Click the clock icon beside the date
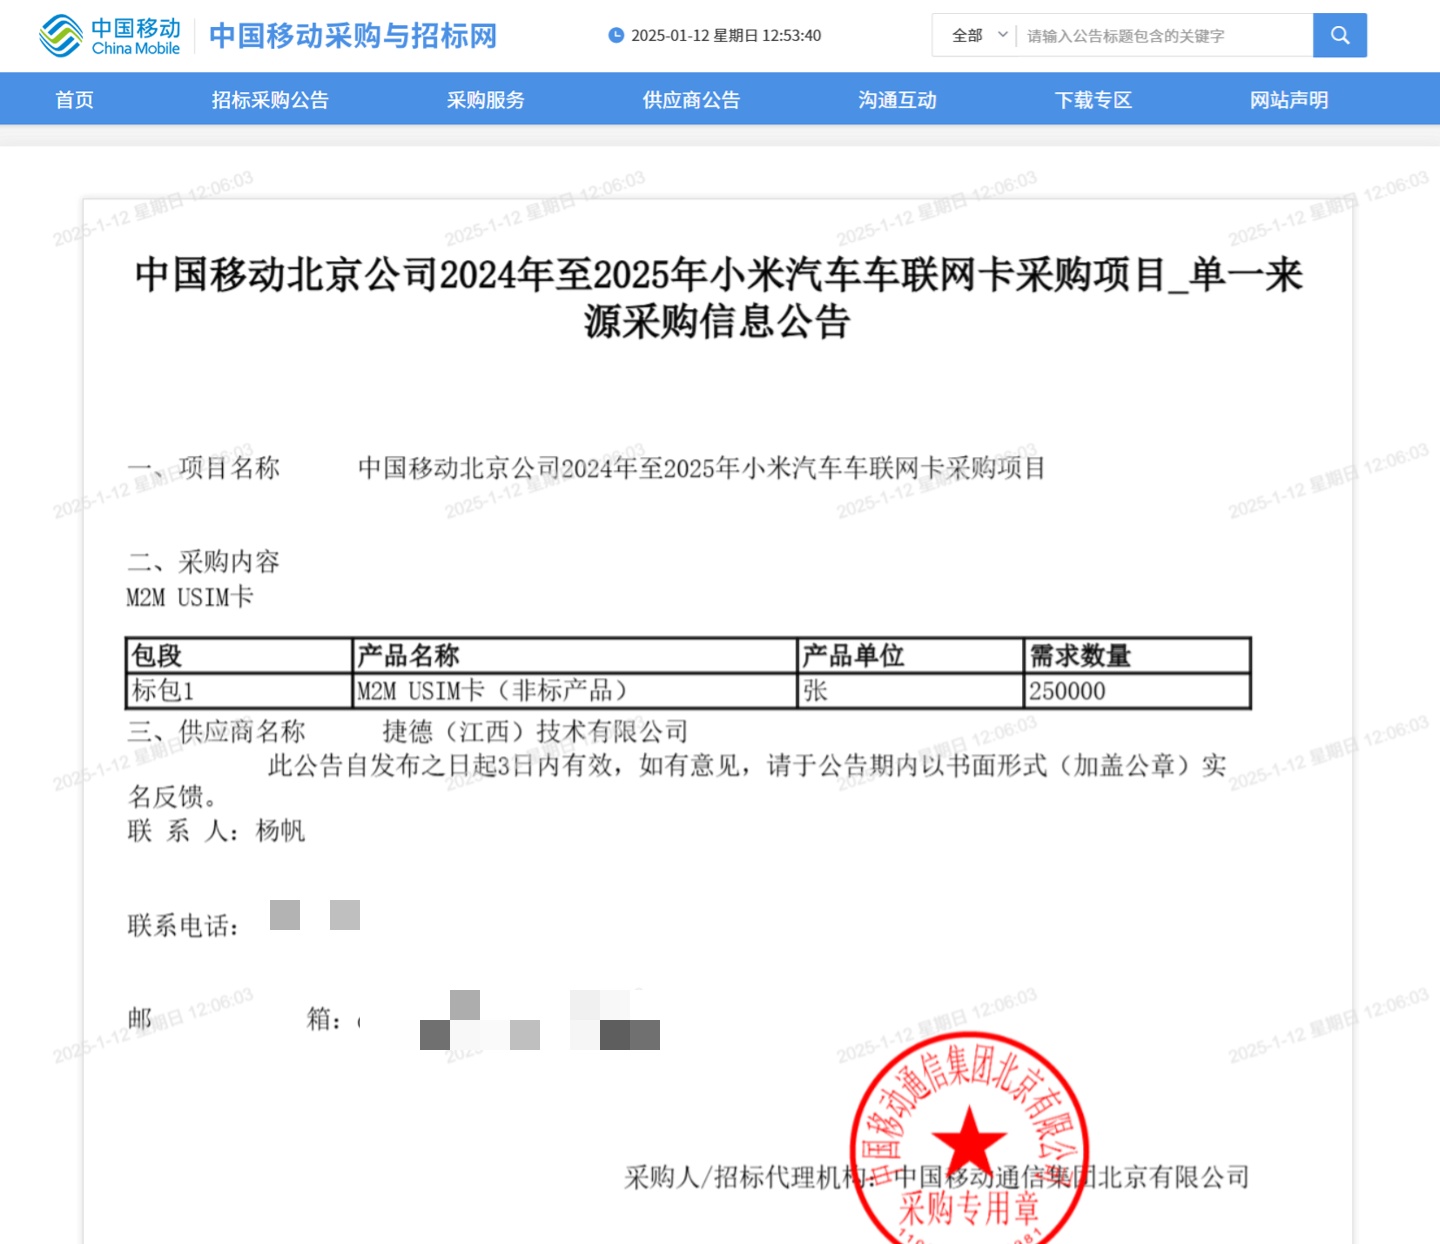1440x1244 pixels. [x=616, y=35]
